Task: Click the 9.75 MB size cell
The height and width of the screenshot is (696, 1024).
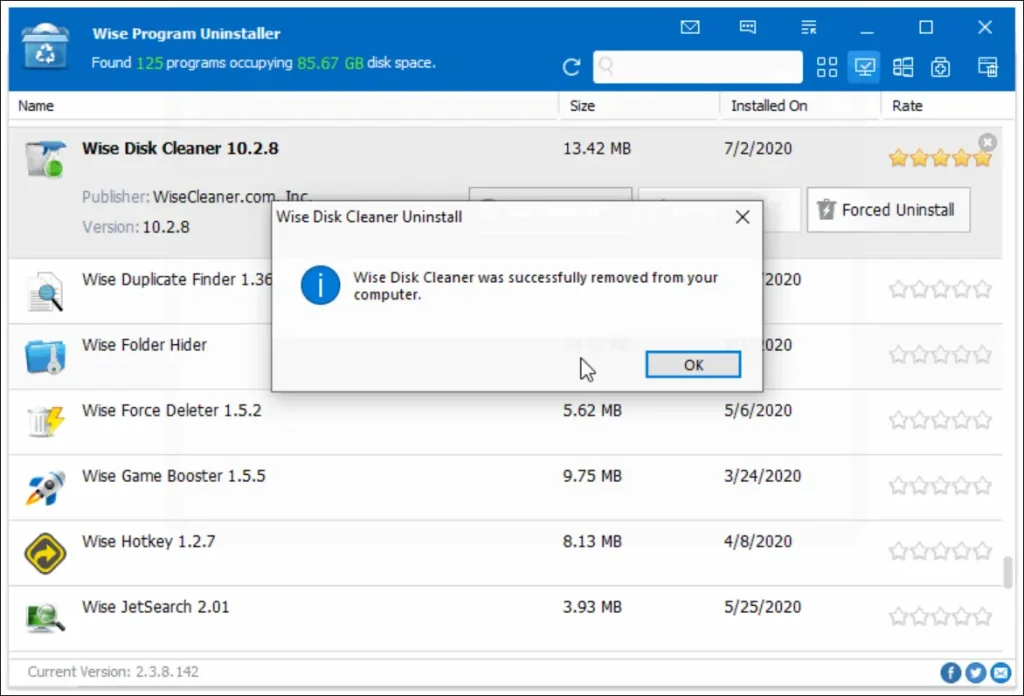Action: pos(592,476)
